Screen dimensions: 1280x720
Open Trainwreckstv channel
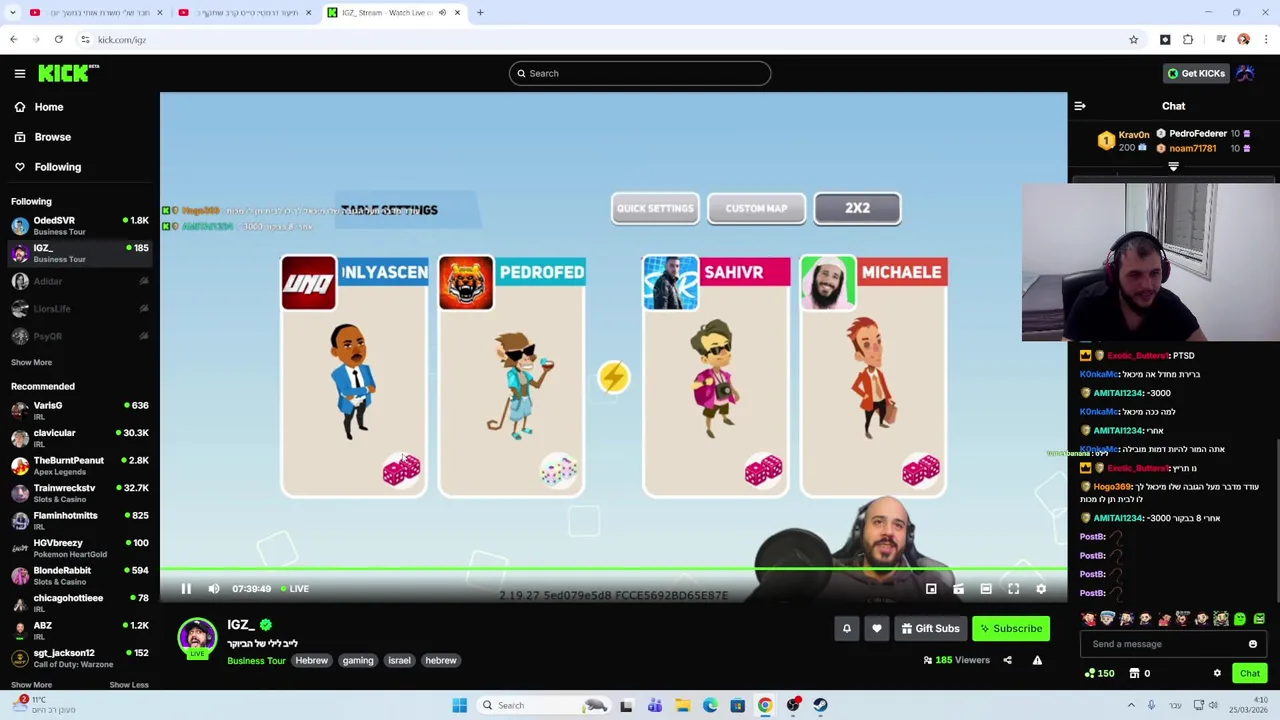click(80, 493)
